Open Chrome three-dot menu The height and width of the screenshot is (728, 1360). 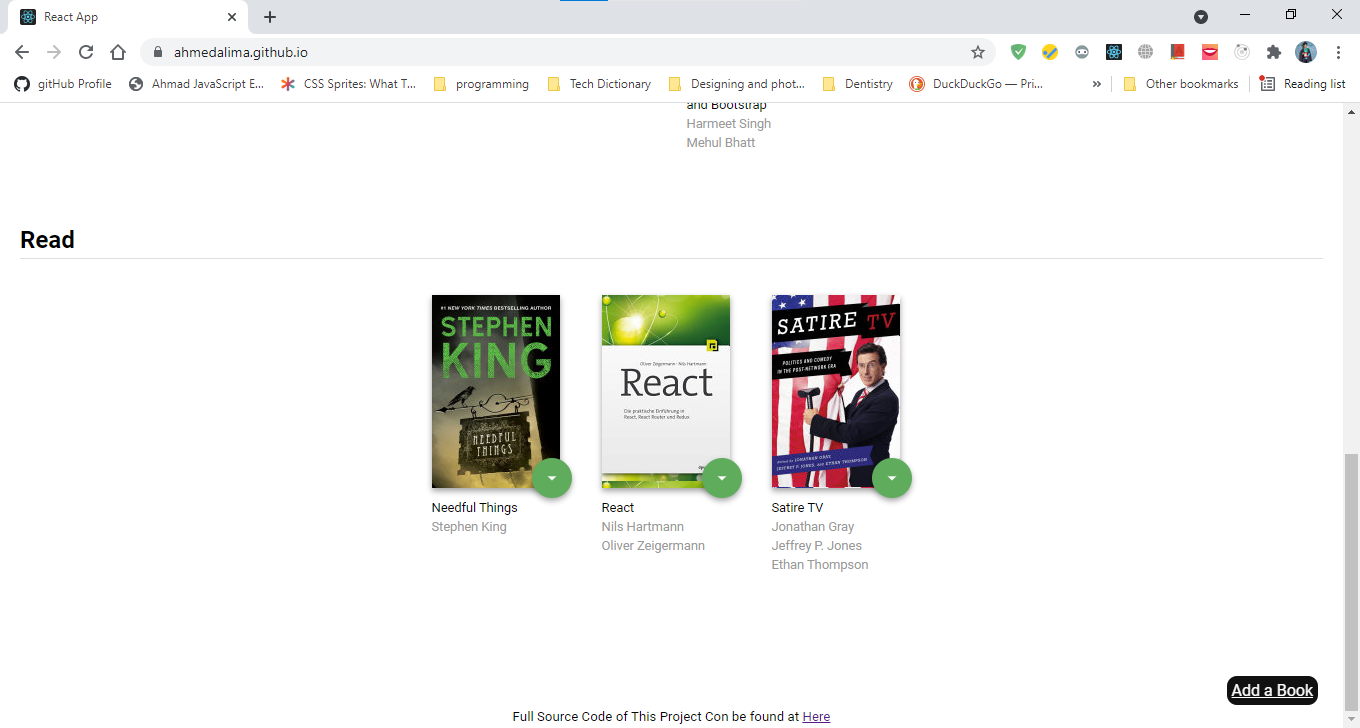click(1338, 52)
